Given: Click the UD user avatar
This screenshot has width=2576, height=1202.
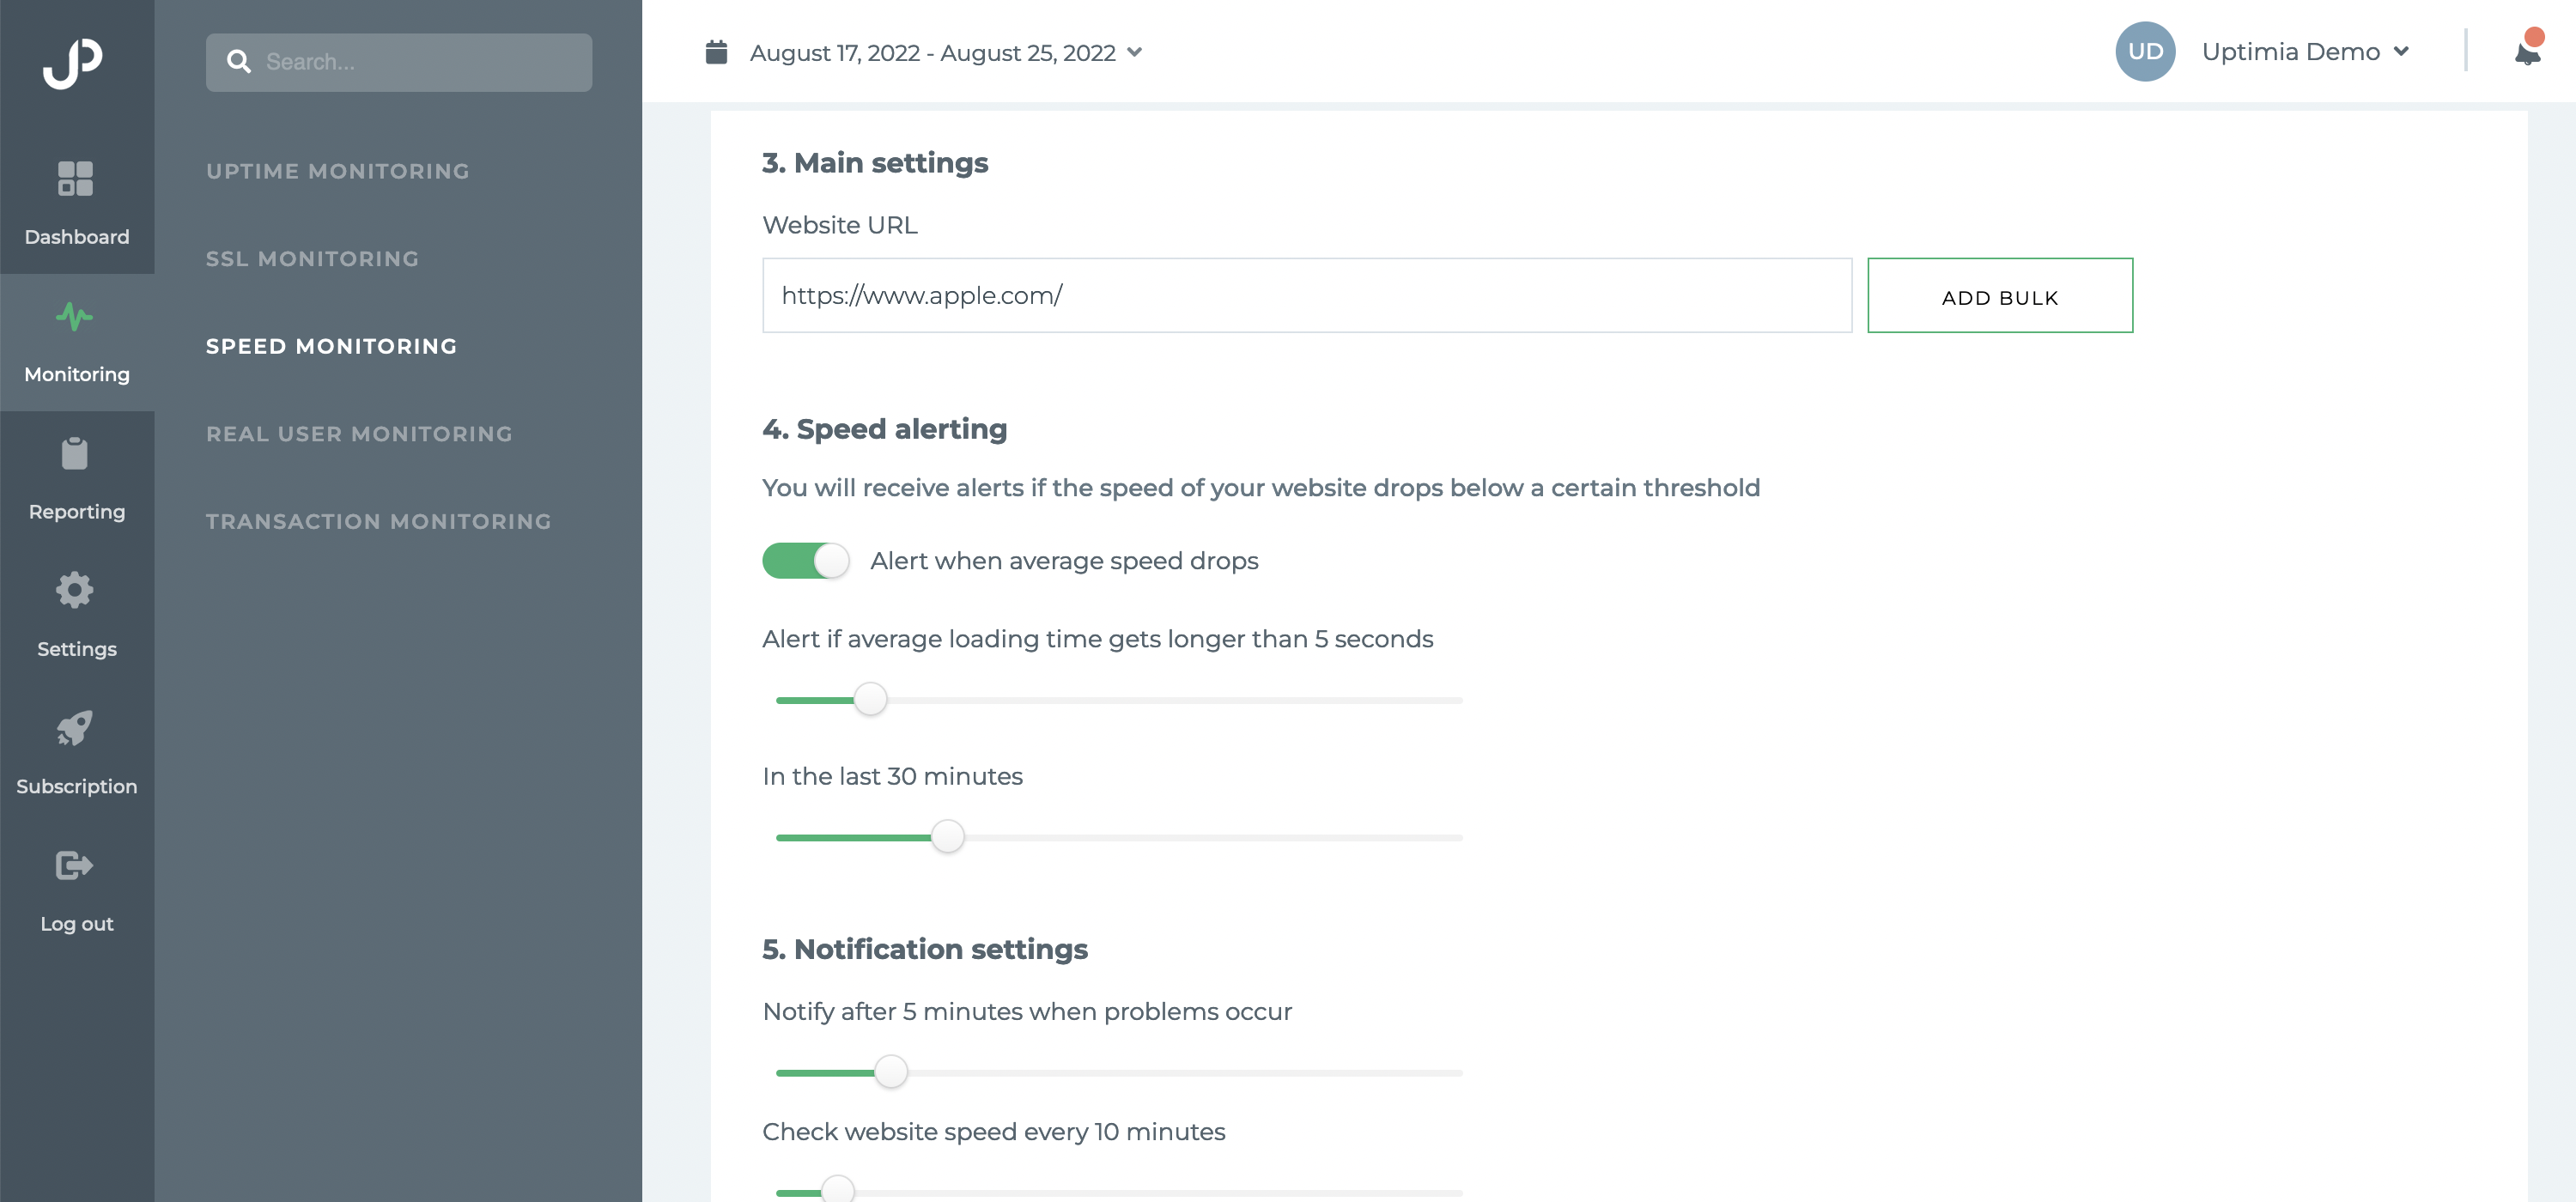Looking at the screenshot, I should (2145, 51).
